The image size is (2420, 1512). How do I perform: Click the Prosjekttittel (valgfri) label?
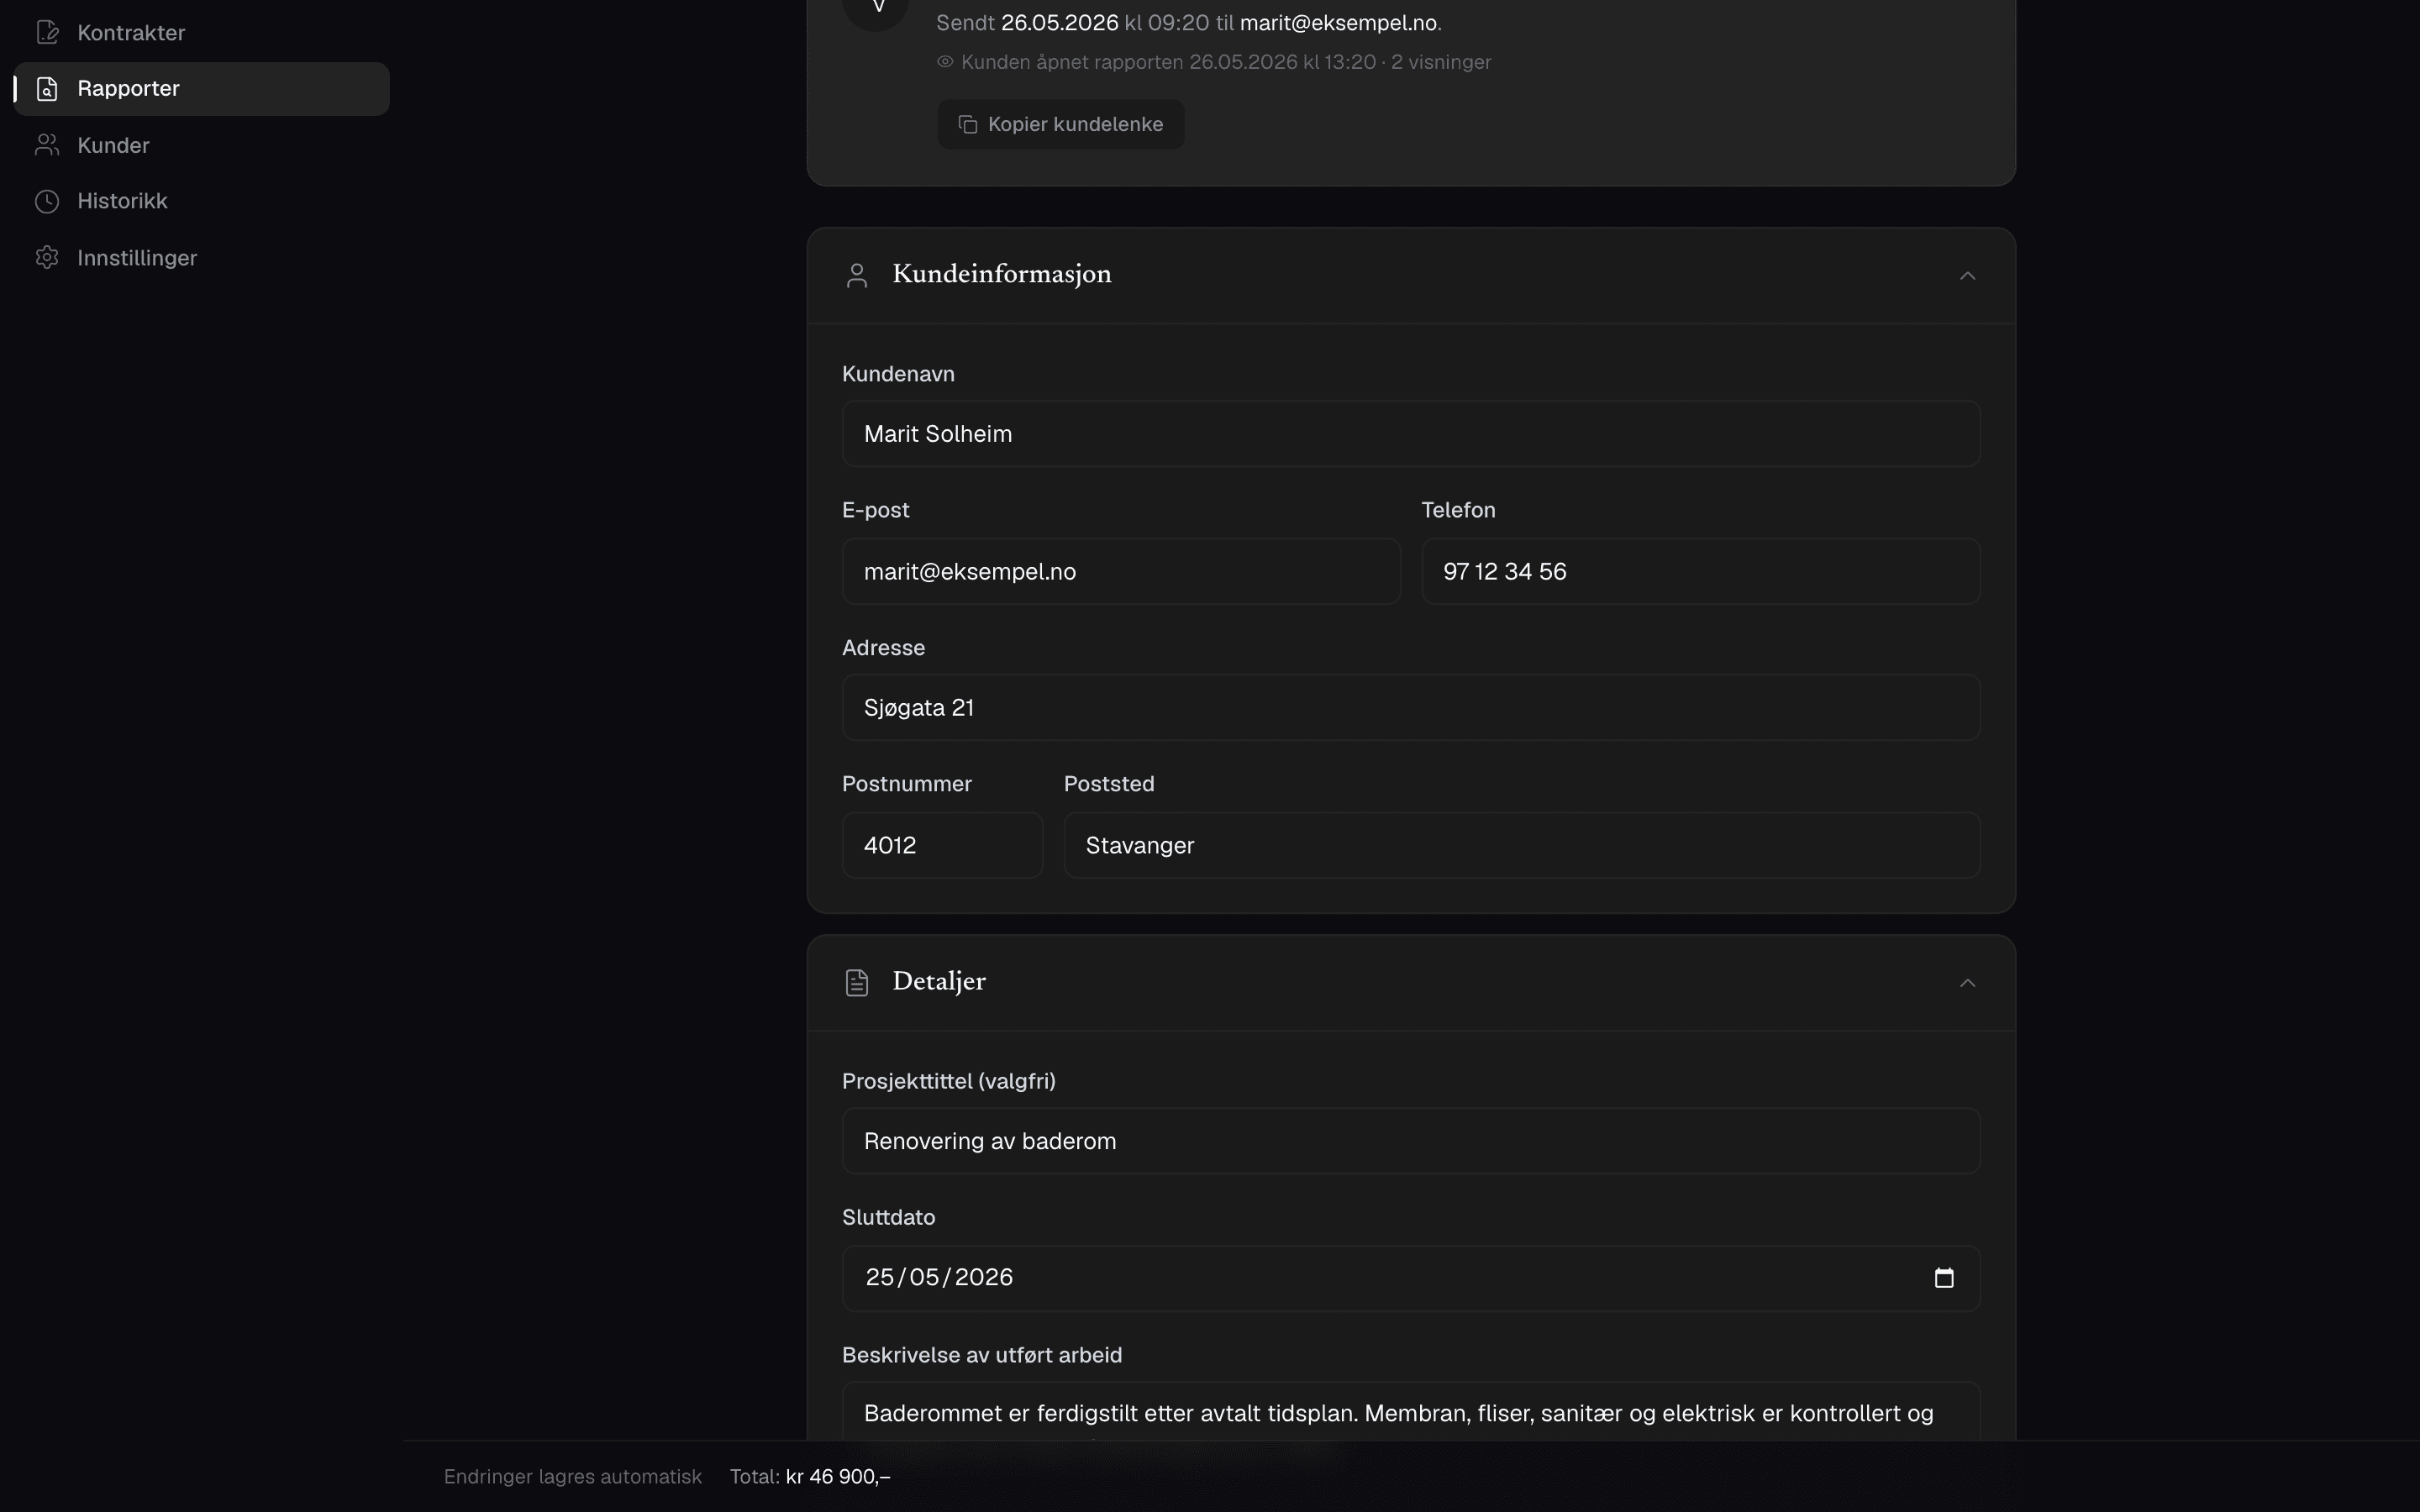949,1081
